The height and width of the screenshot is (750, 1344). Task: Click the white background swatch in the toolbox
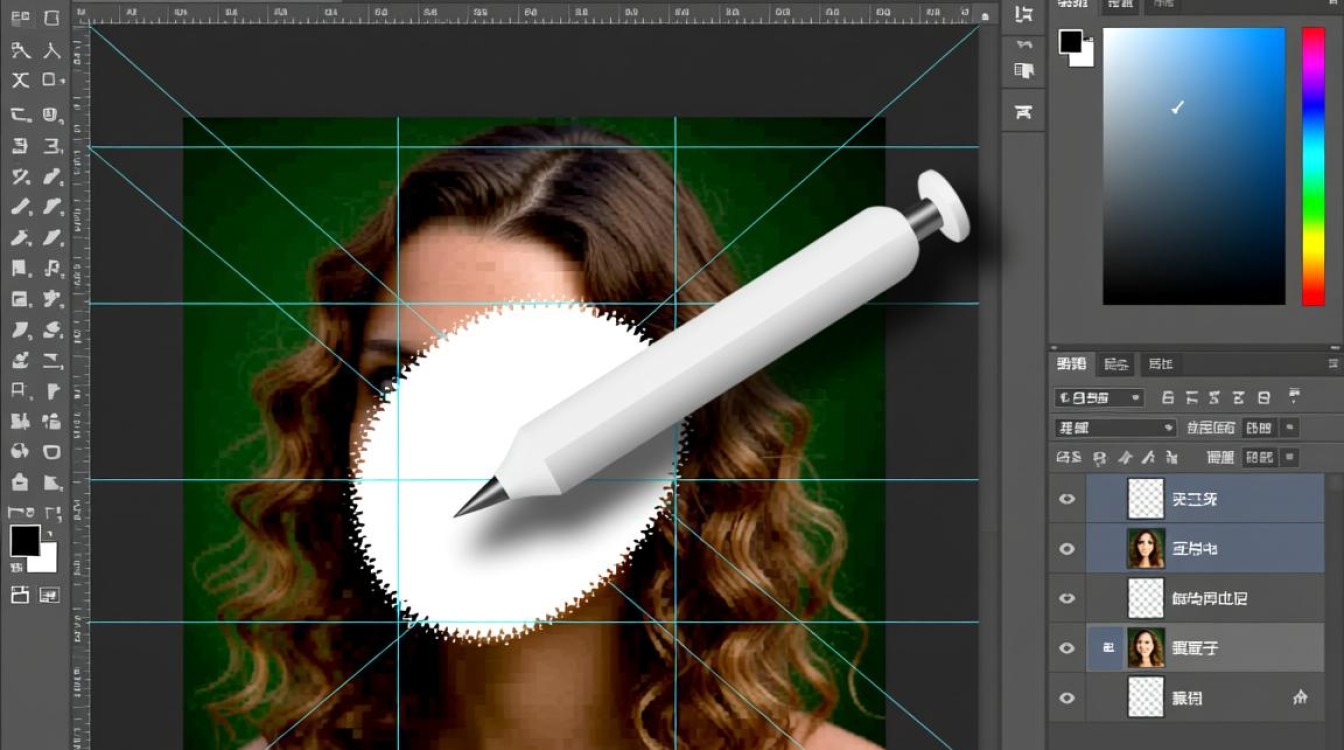tap(46, 560)
